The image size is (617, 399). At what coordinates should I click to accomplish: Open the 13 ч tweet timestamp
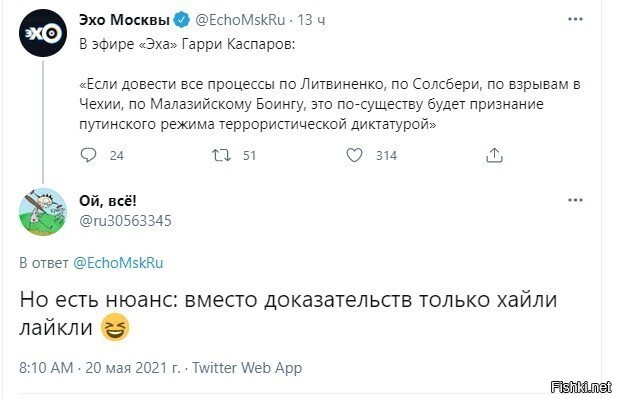[311, 20]
